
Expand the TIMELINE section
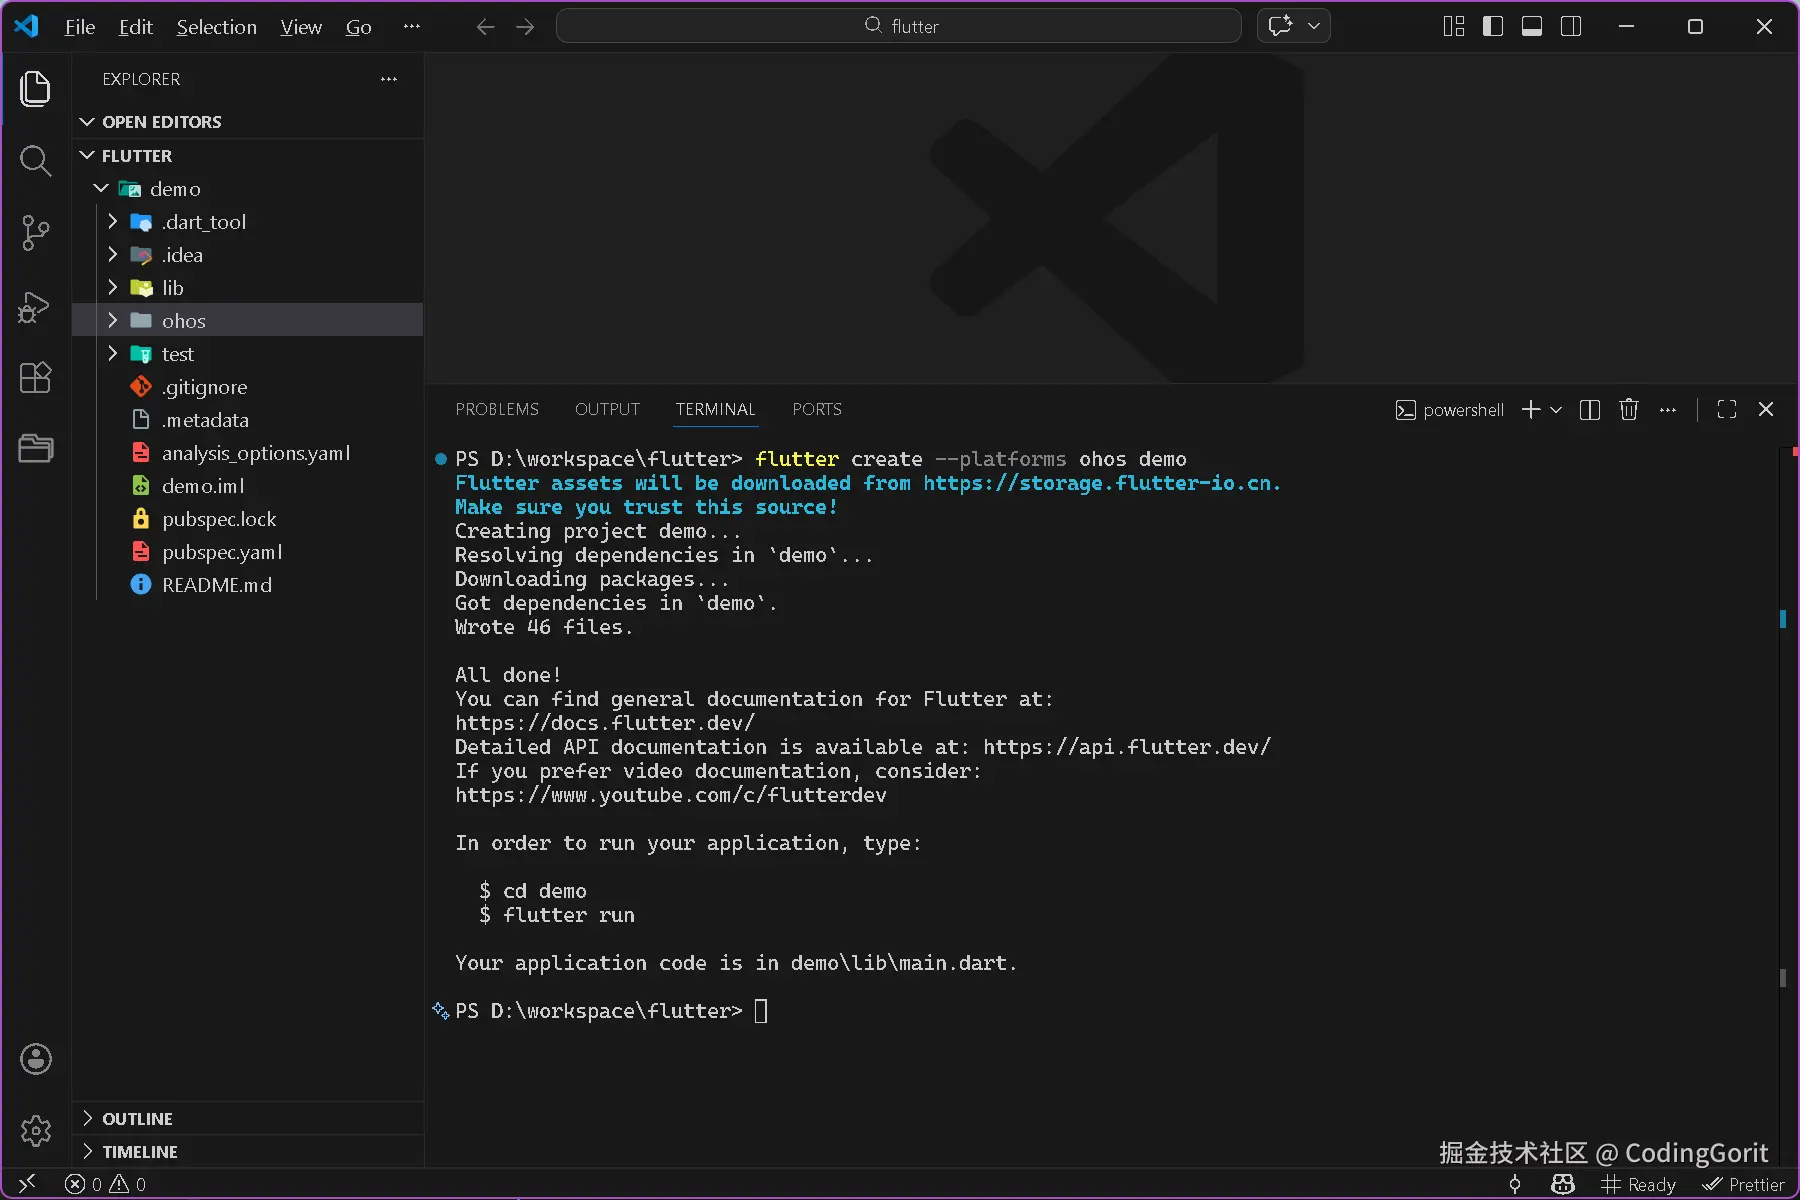point(250,1152)
